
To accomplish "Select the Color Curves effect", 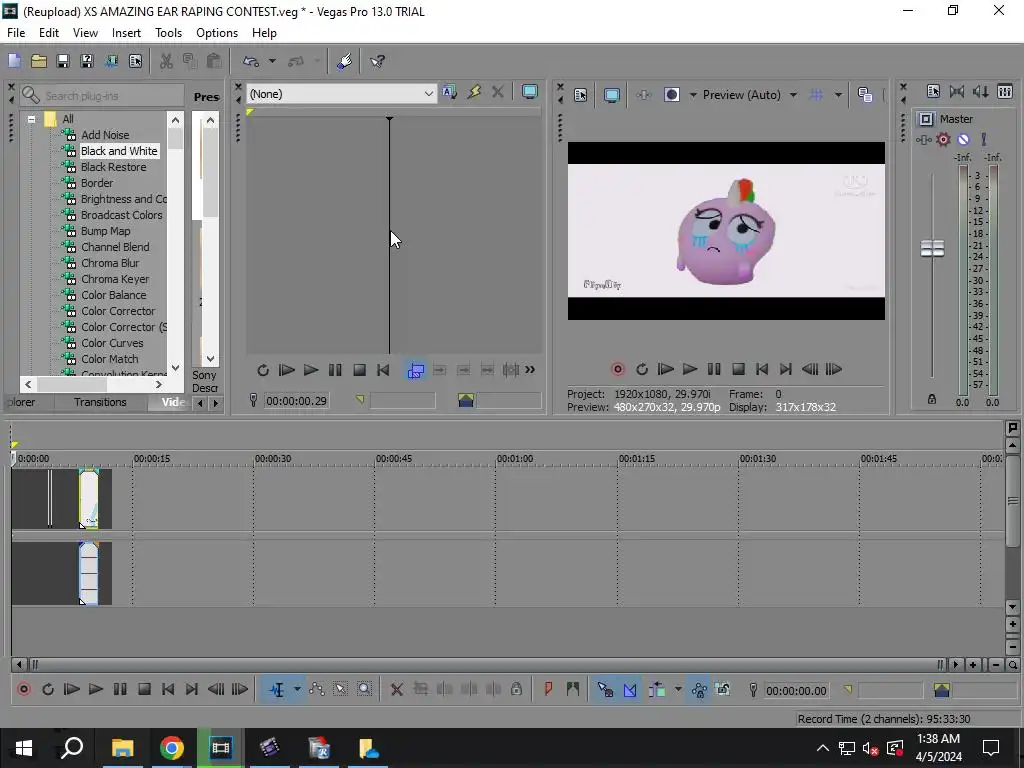I will pyautogui.click(x=112, y=343).
